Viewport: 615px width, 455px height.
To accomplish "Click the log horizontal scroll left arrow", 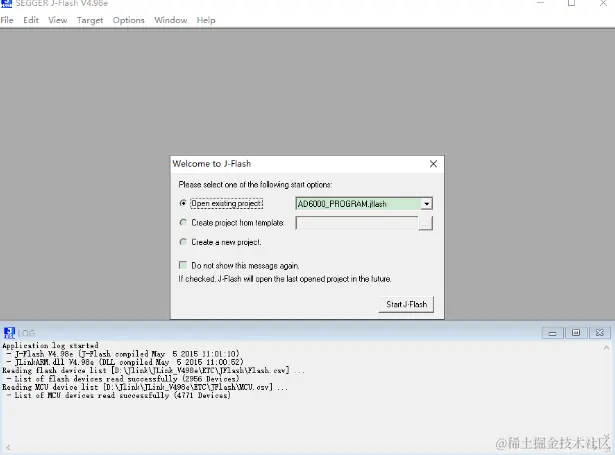I will (7, 447).
